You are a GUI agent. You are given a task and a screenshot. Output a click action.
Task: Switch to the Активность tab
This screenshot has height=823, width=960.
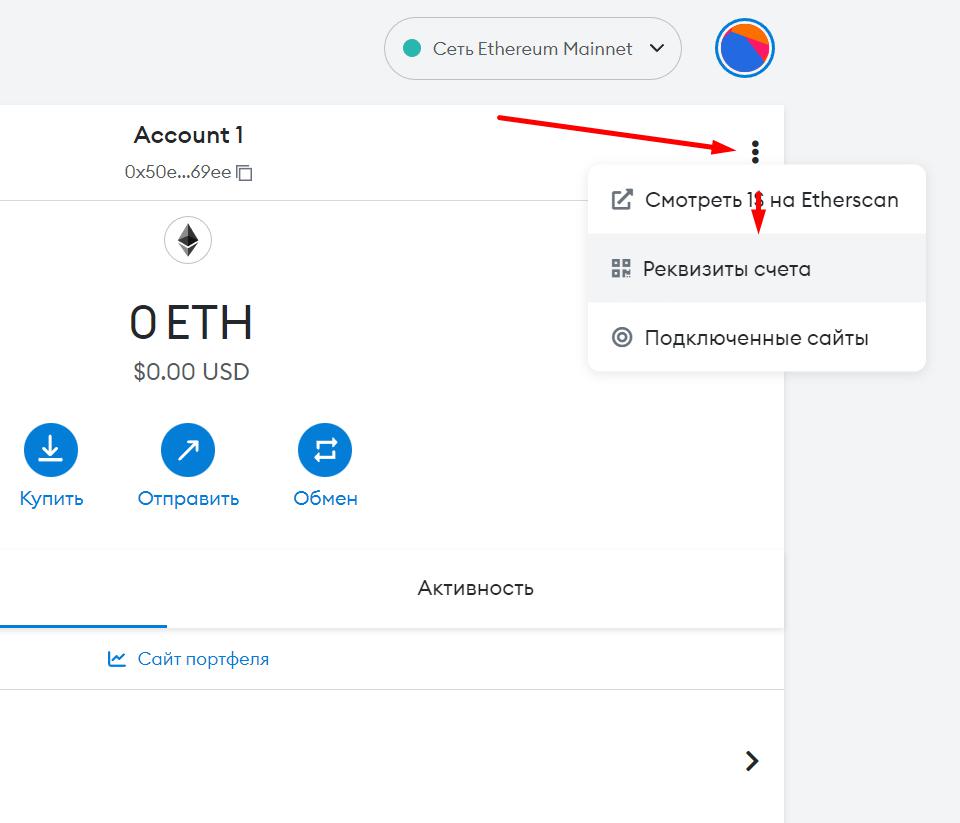tap(475, 588)
